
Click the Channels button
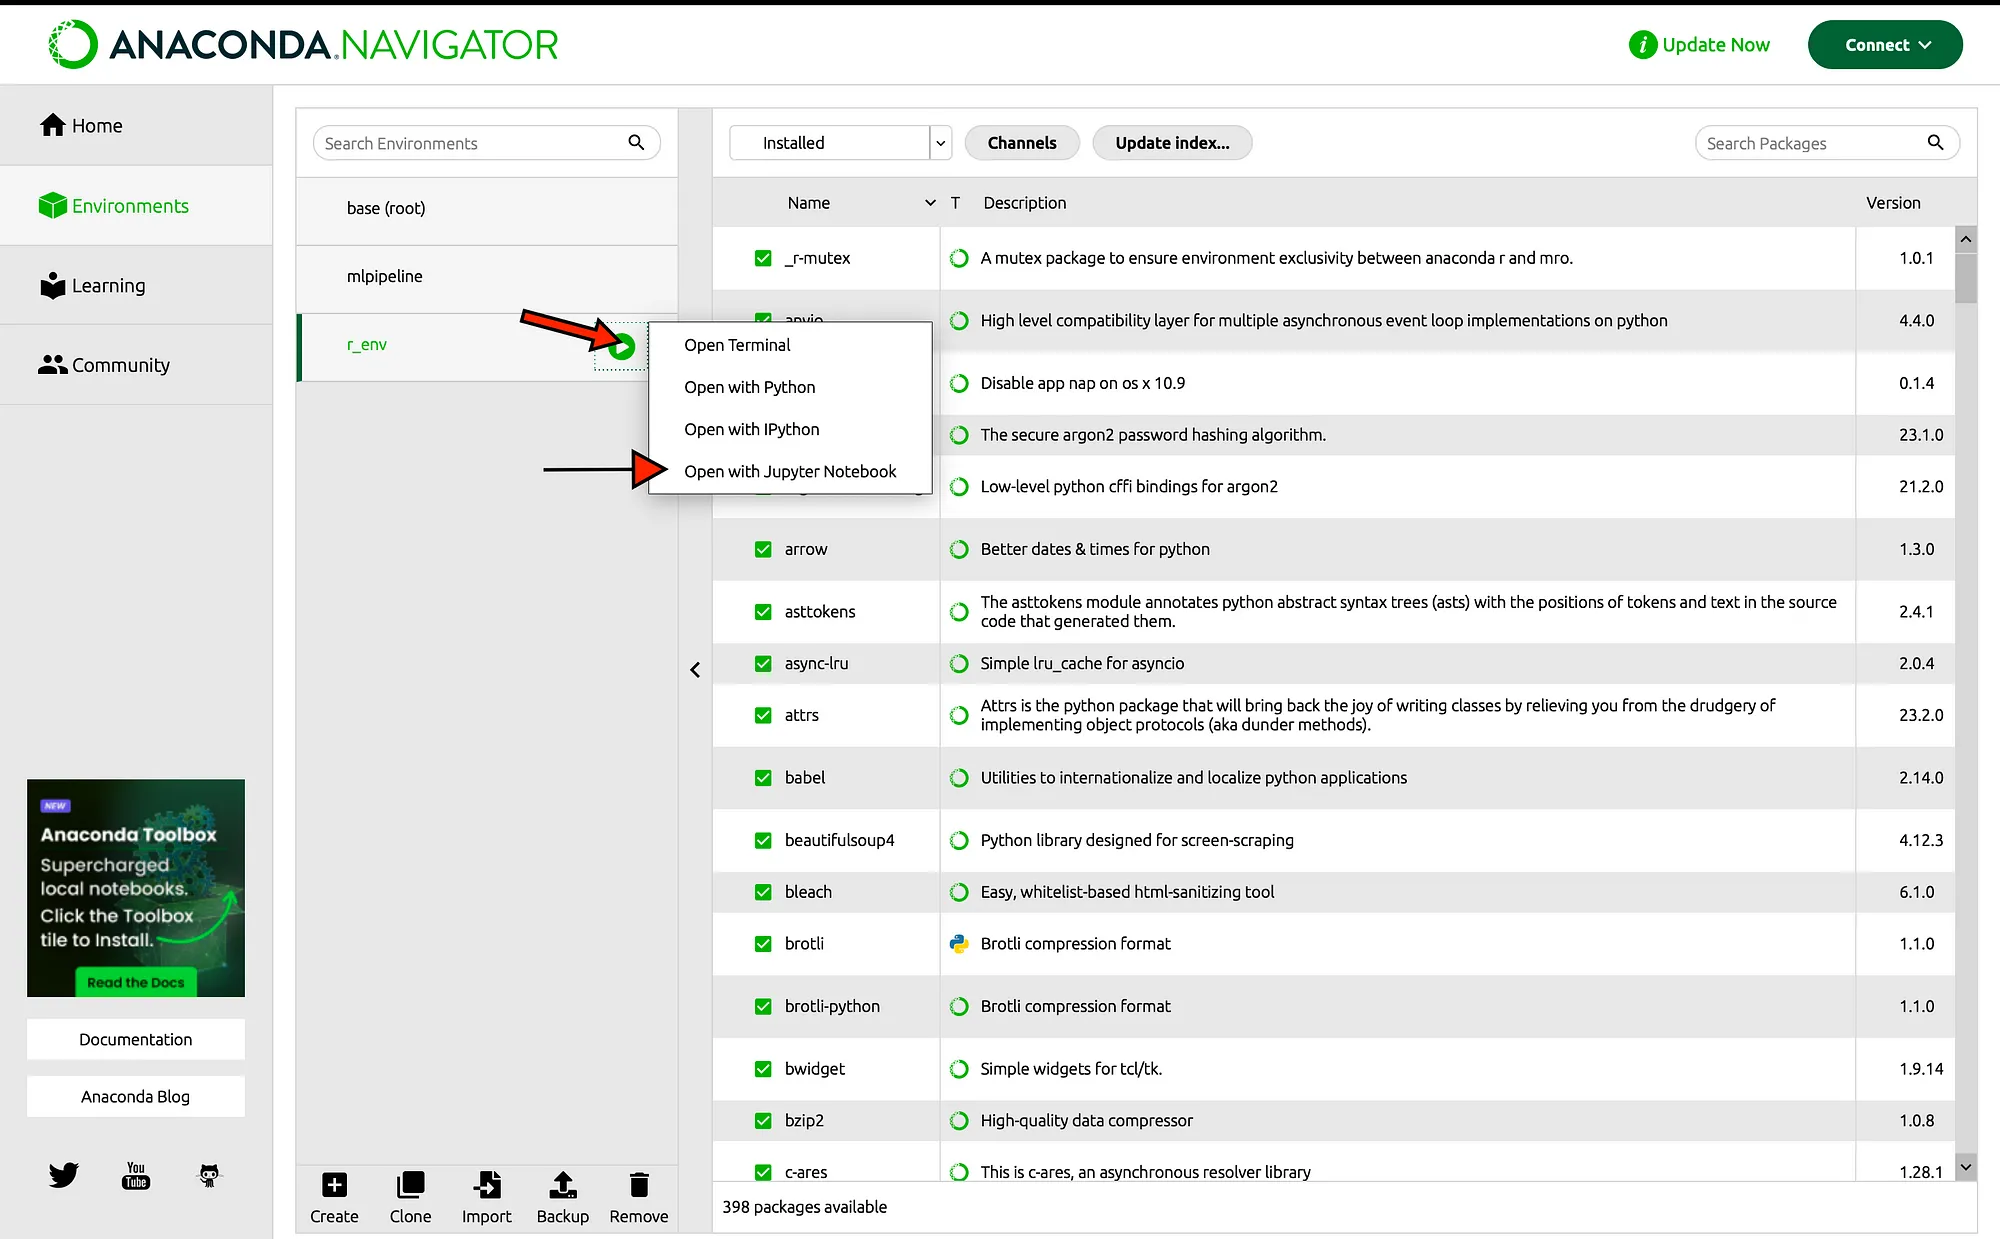(1022, 143)
